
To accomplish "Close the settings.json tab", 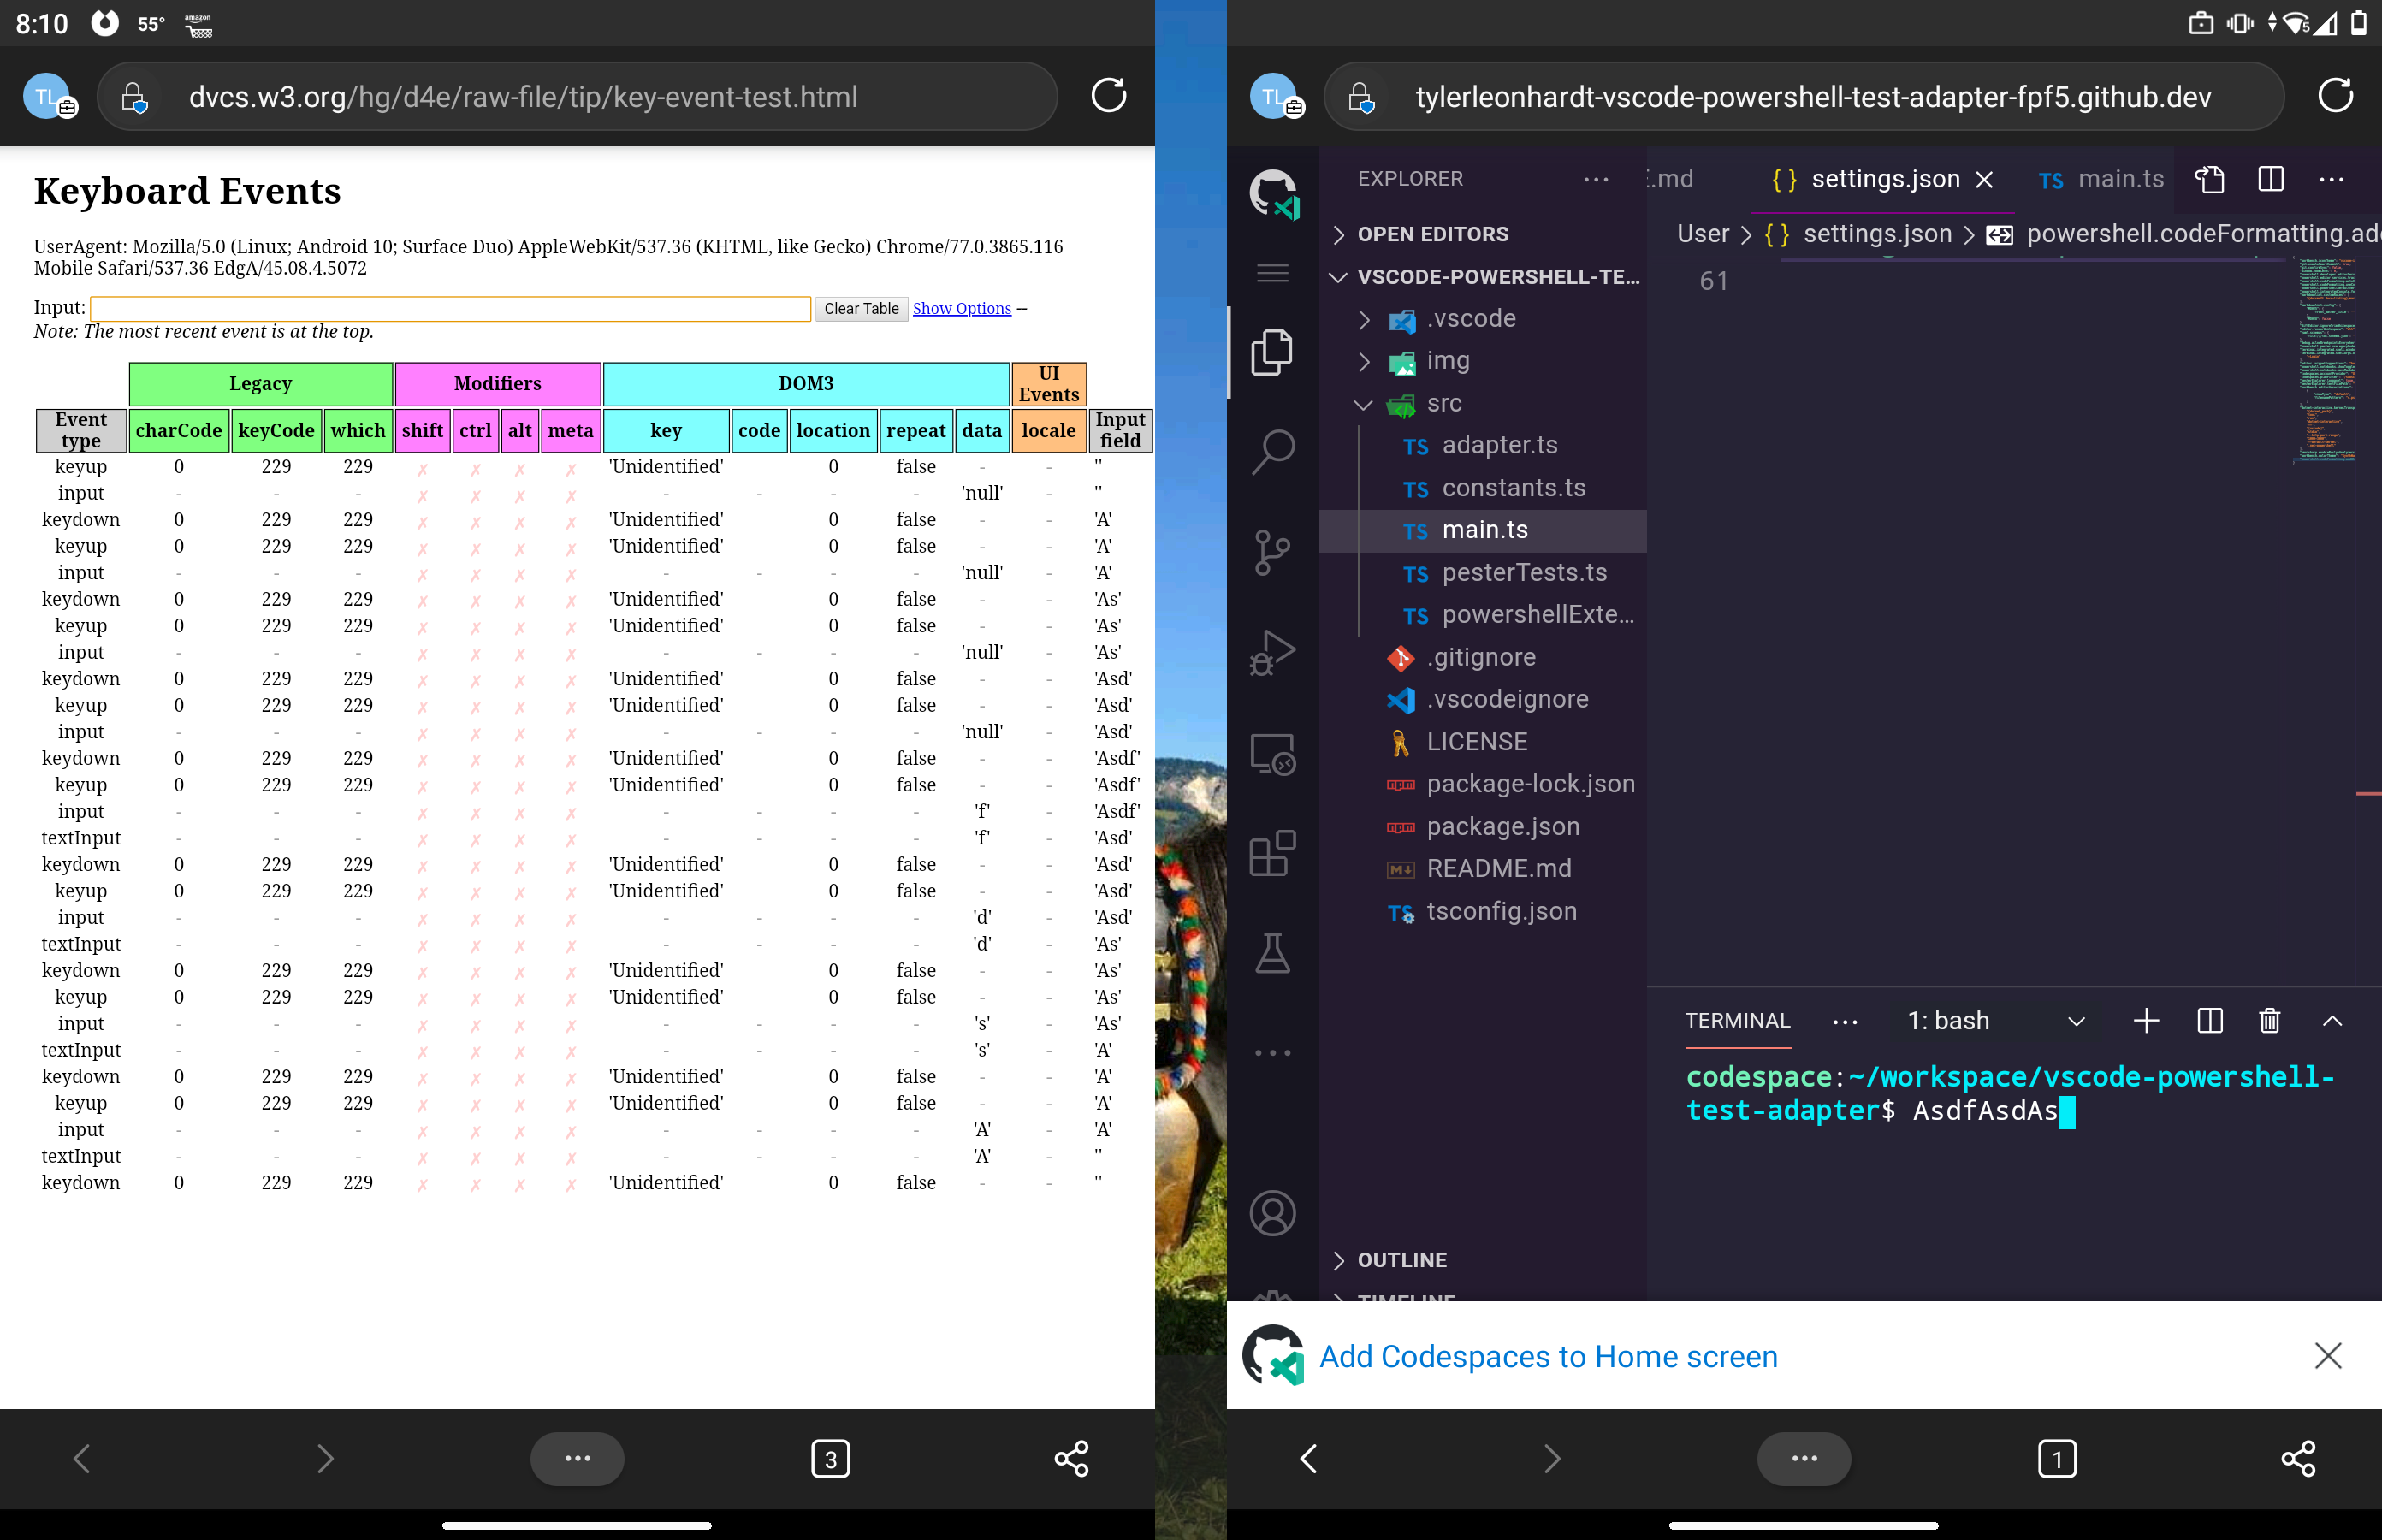I will click(x=1985, y=179).
